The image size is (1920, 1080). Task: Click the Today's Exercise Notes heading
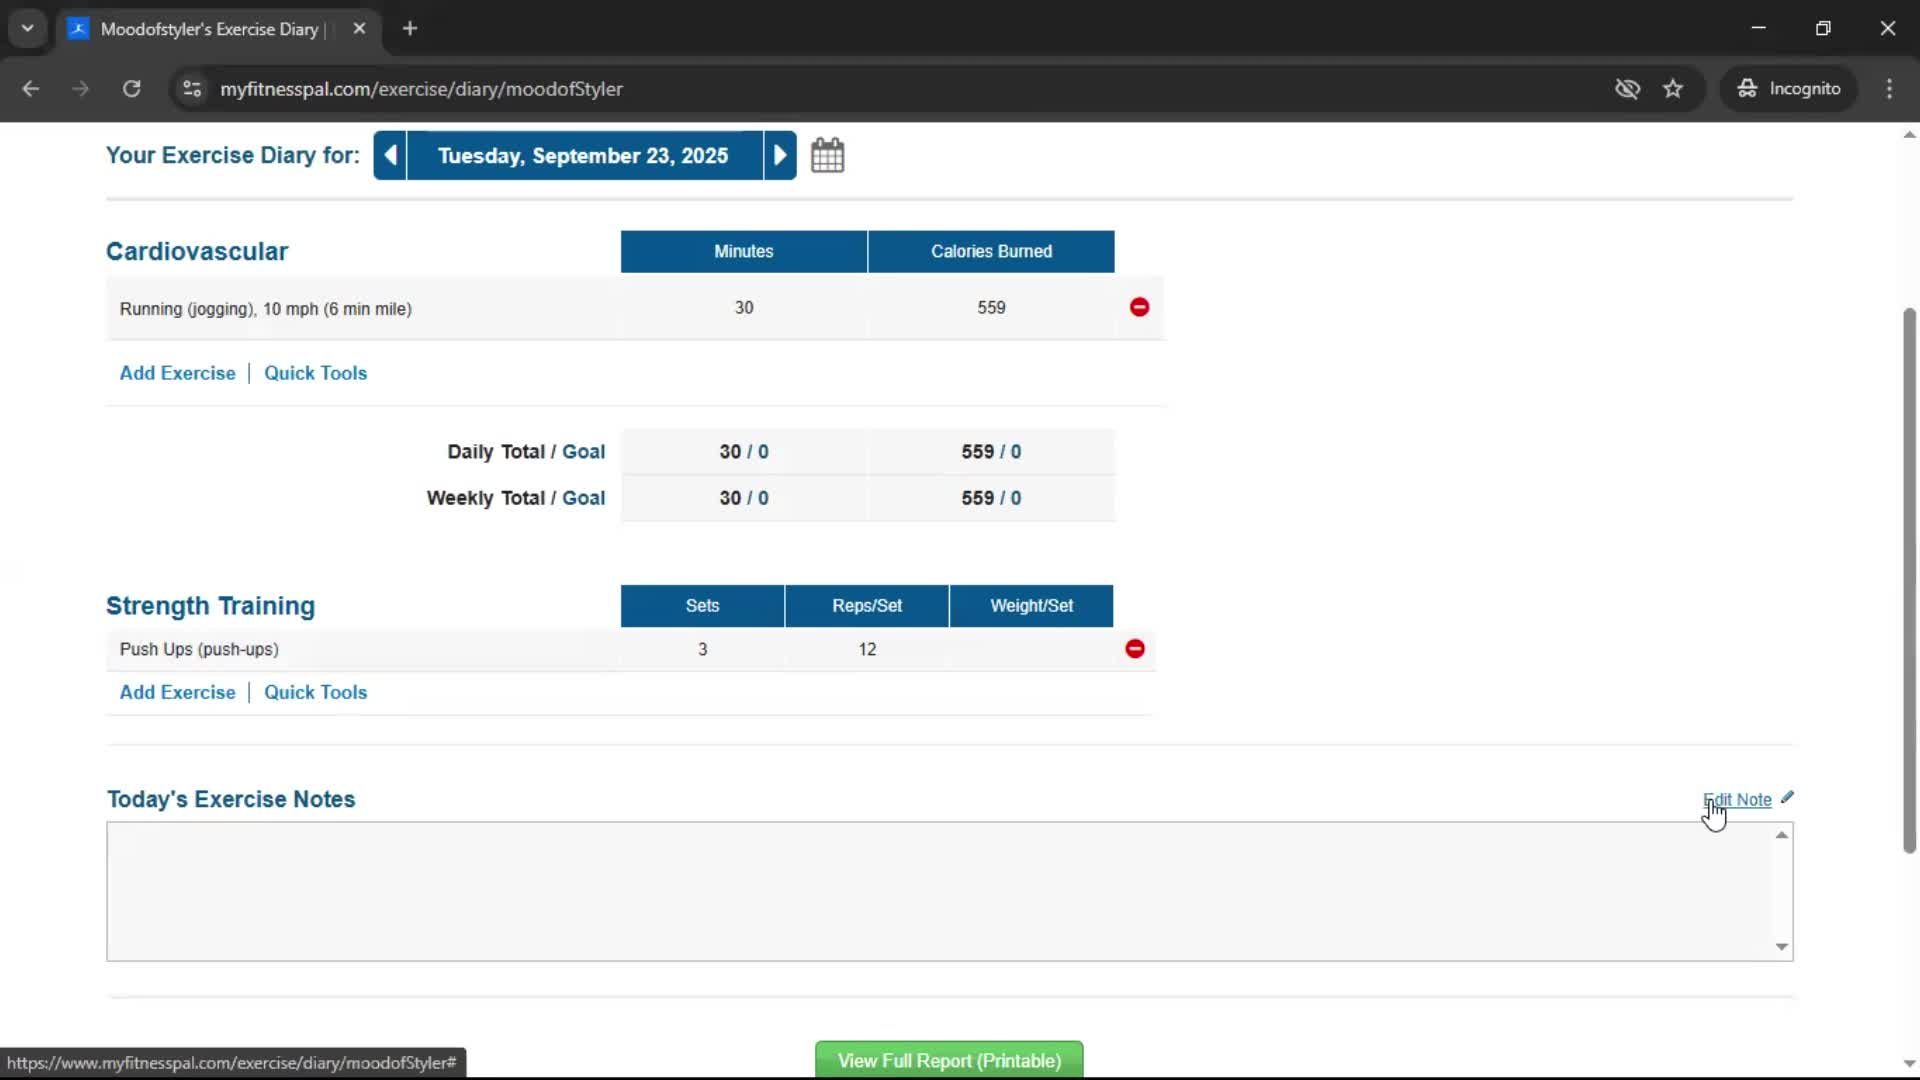point(231,799)
